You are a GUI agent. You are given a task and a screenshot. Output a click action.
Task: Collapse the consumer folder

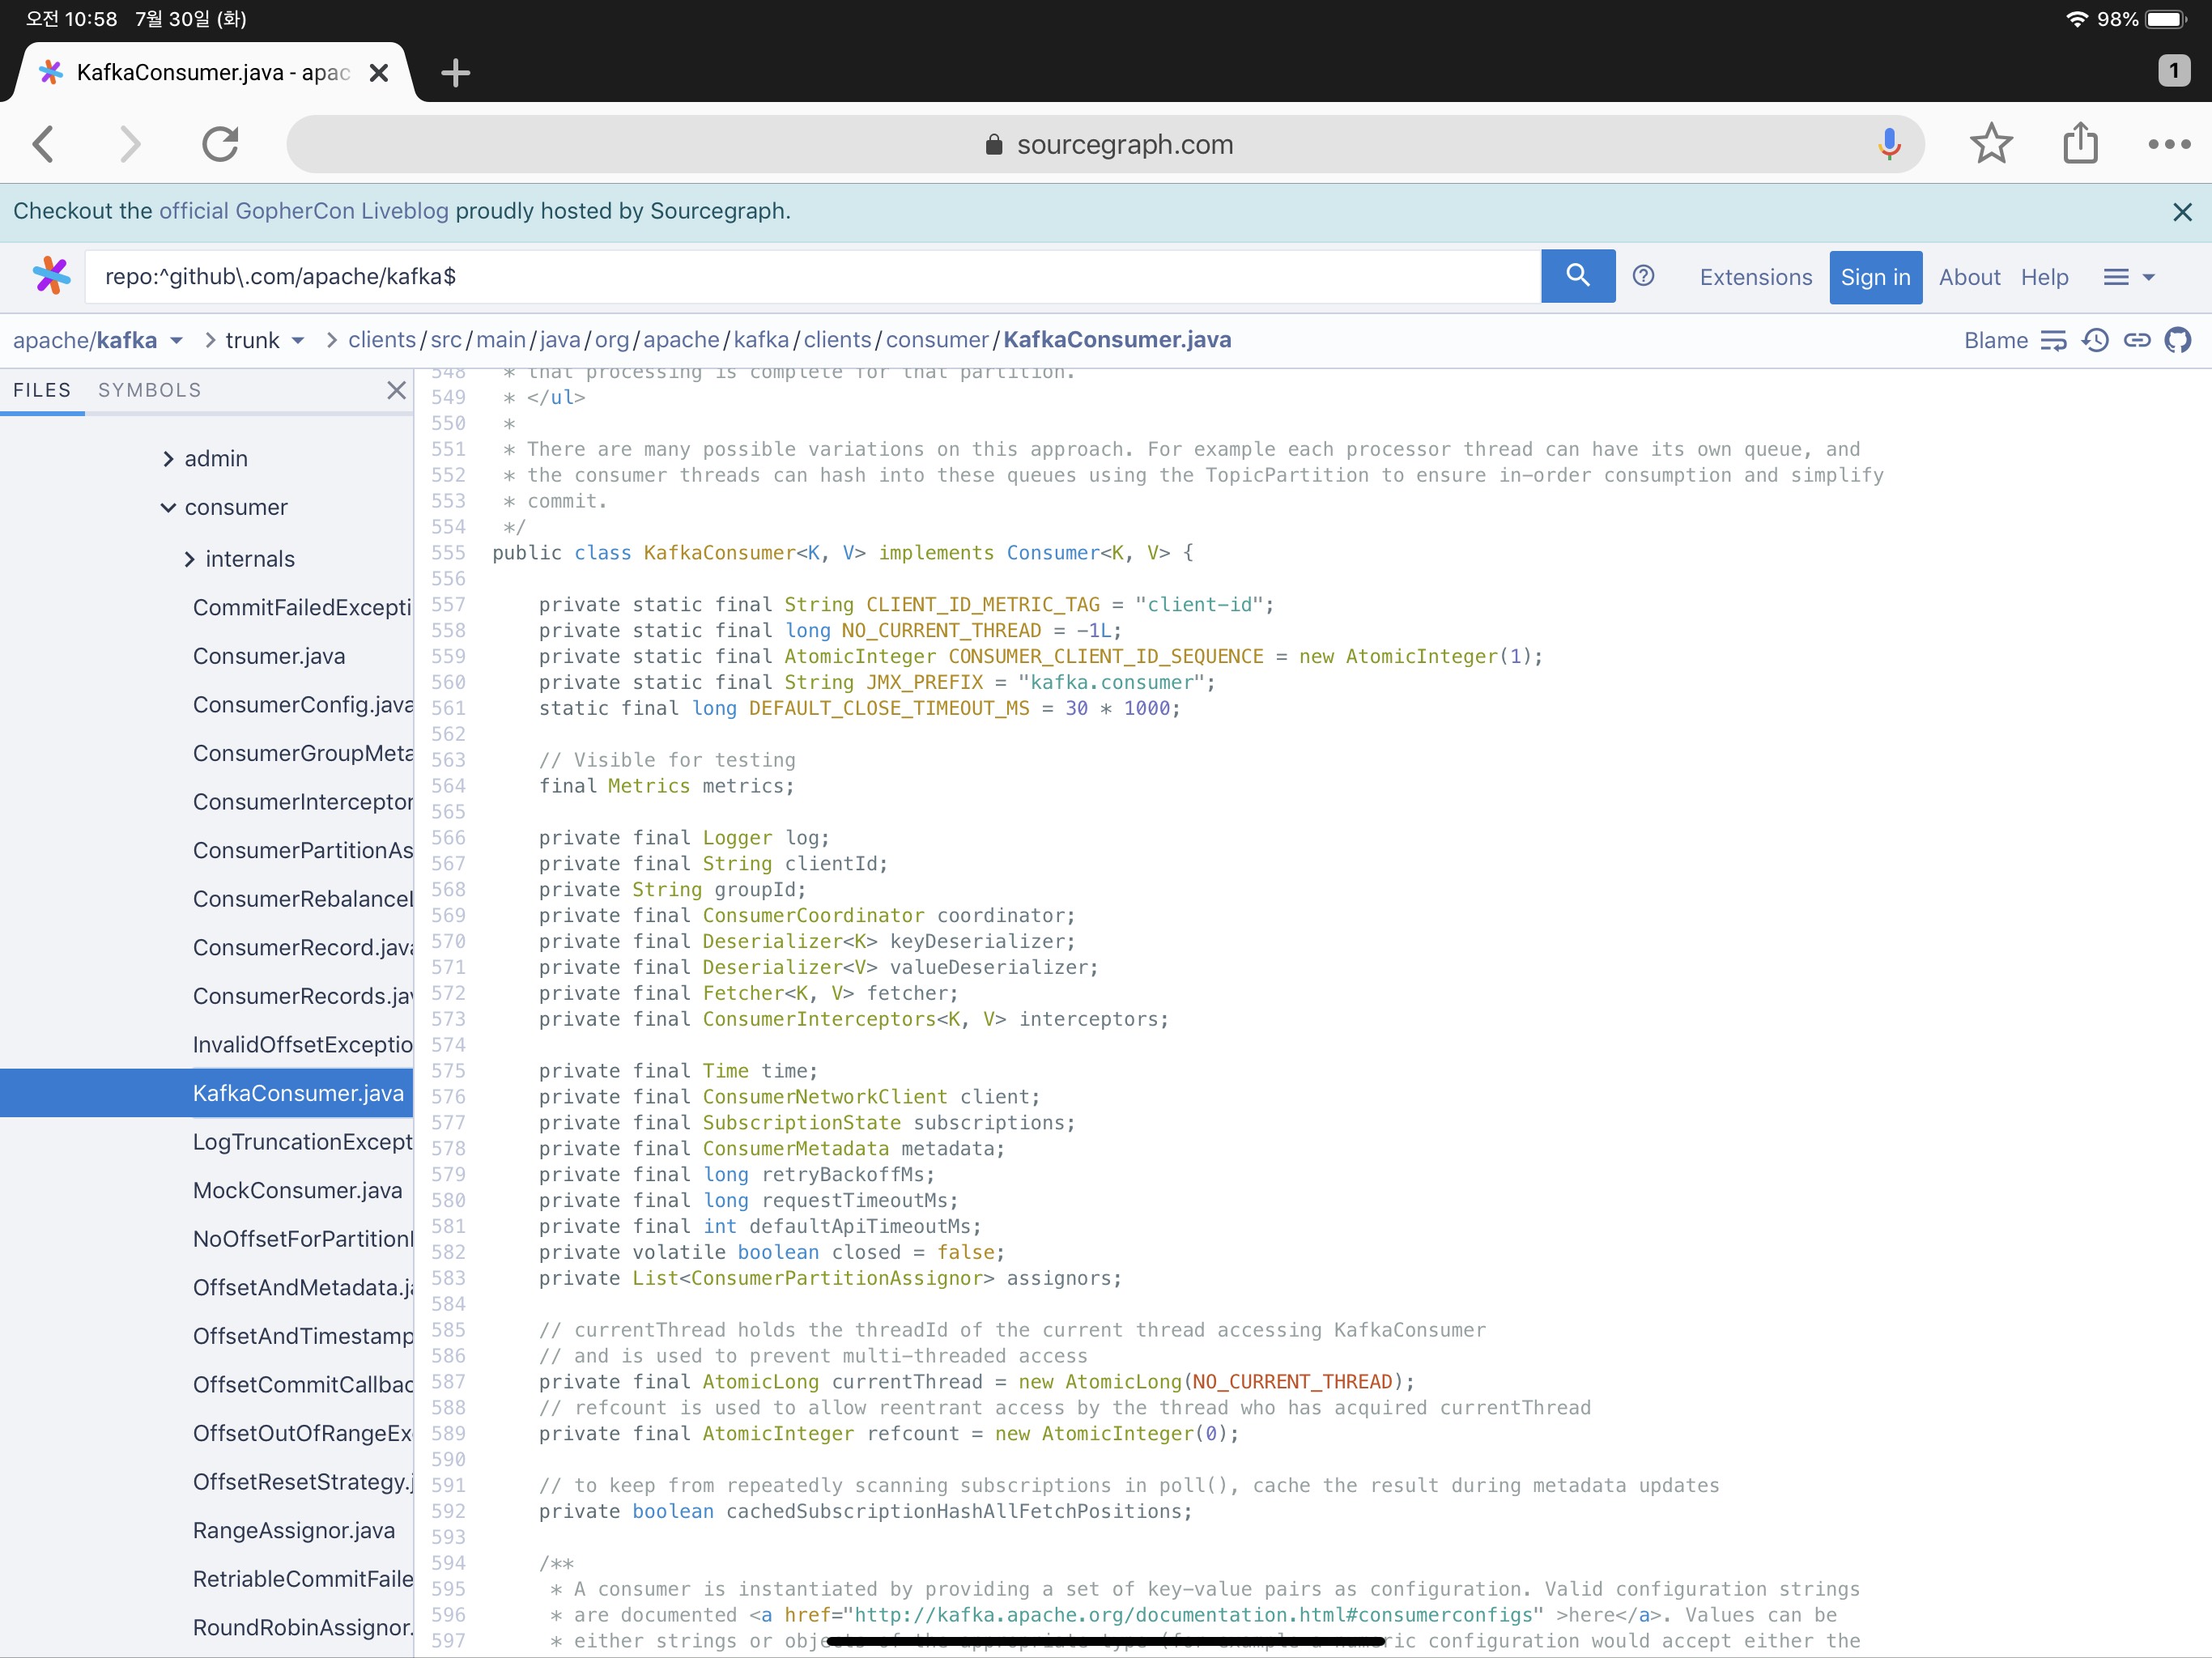coord(168,508)
